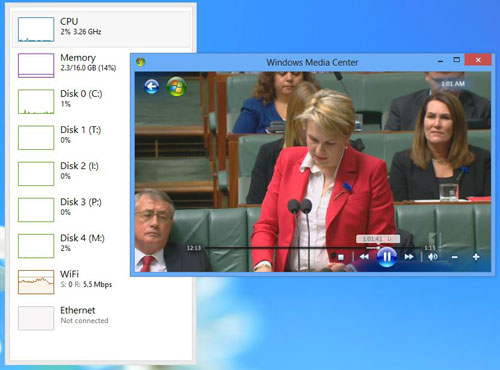Select the CPU performance entry

(101, 29)
